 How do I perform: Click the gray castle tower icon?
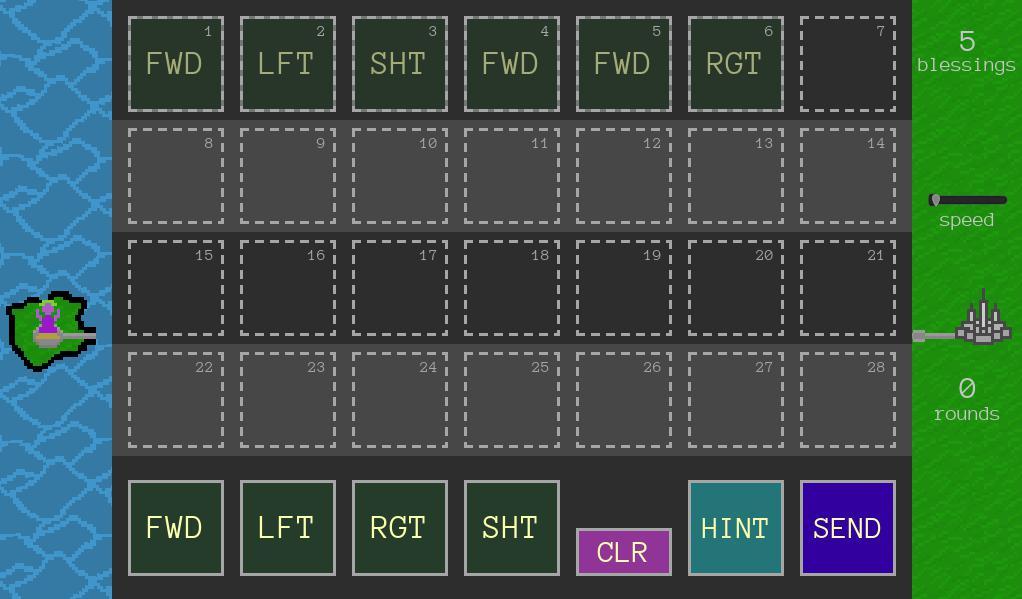tap(984, 322)
